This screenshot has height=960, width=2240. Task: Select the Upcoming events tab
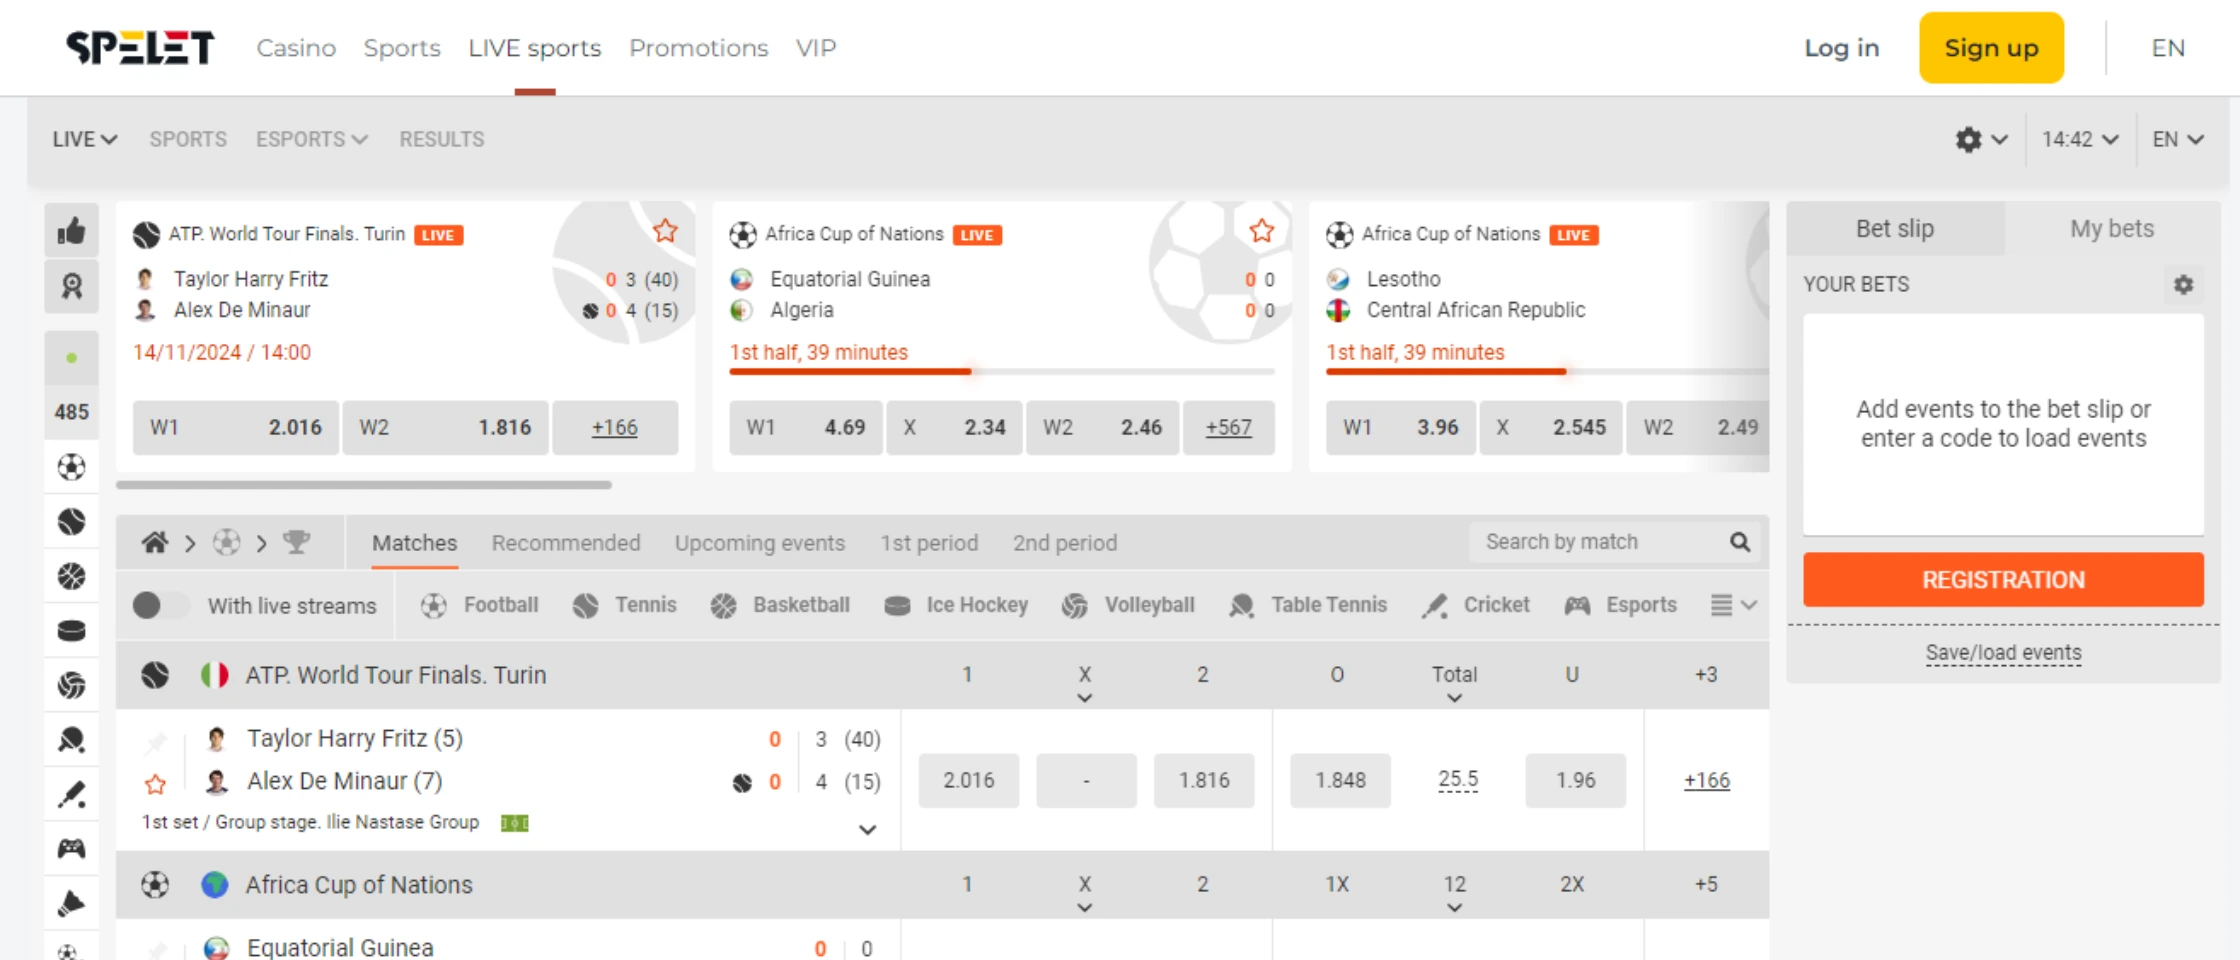759,543
